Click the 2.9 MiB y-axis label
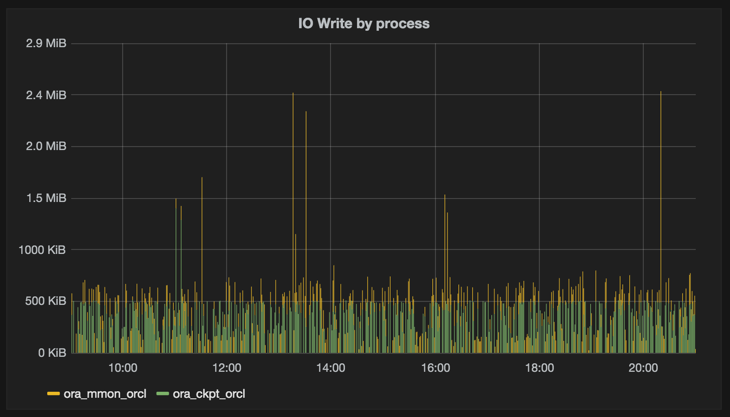The height and width of the screenshot is (417, 730). pos(46,44)
